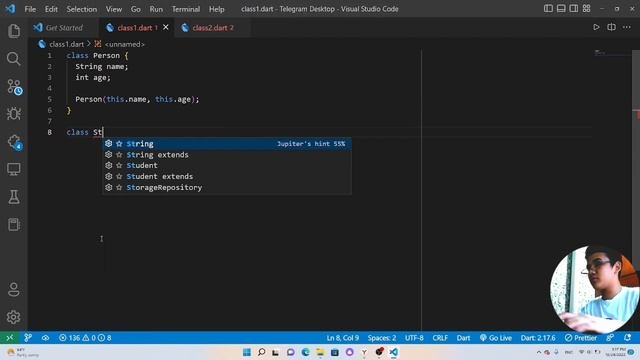Viewport: 640px width, 360px height.
Task: Click the Prettier status item
Action: click(x=580, y=338)
